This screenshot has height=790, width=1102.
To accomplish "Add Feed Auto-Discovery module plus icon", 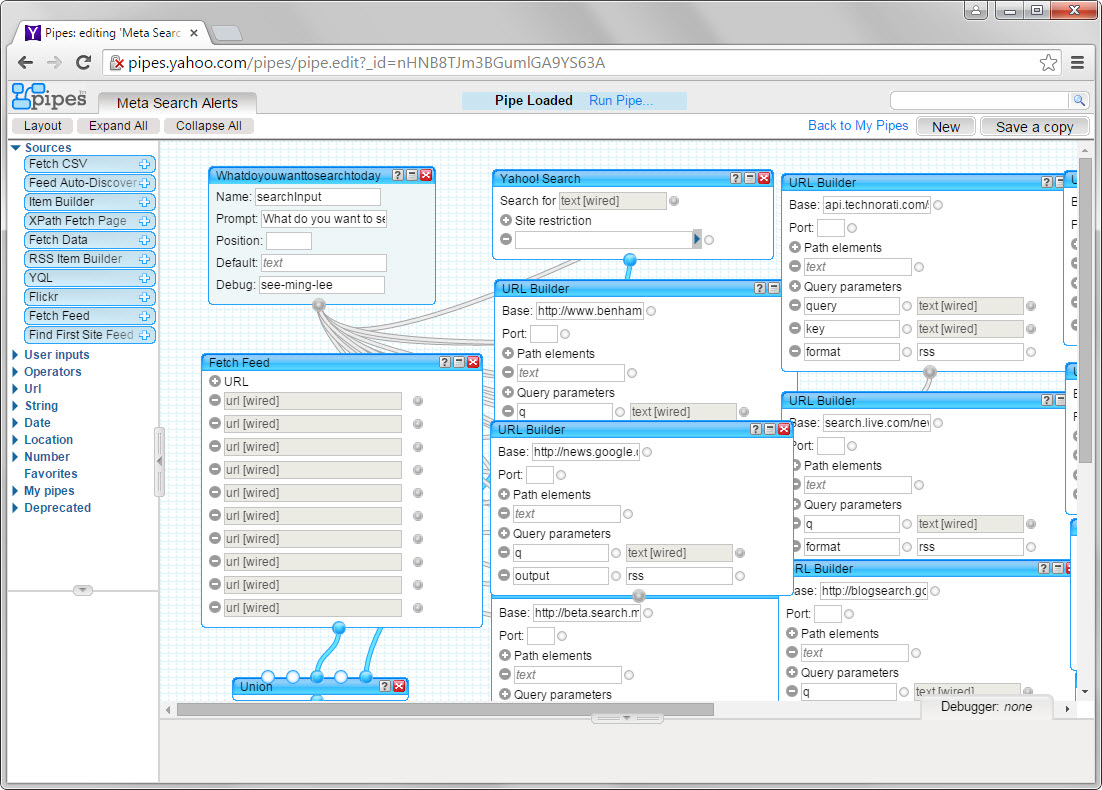I will tap(145, 183).
